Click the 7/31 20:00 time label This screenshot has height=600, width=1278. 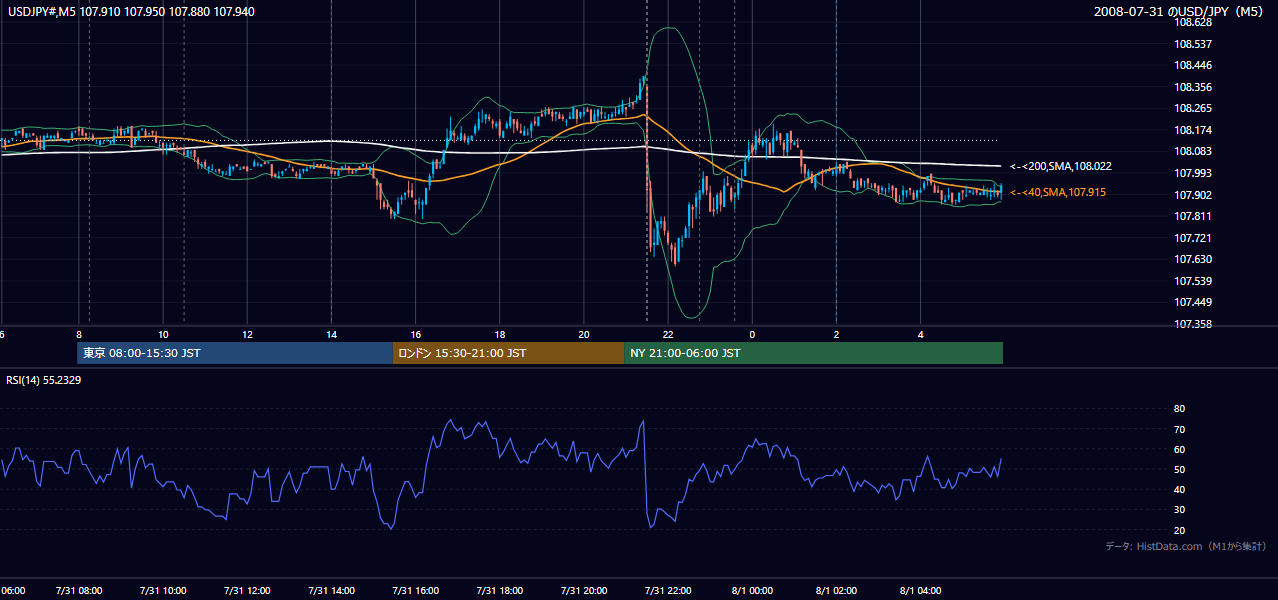[x=584, y=590]
